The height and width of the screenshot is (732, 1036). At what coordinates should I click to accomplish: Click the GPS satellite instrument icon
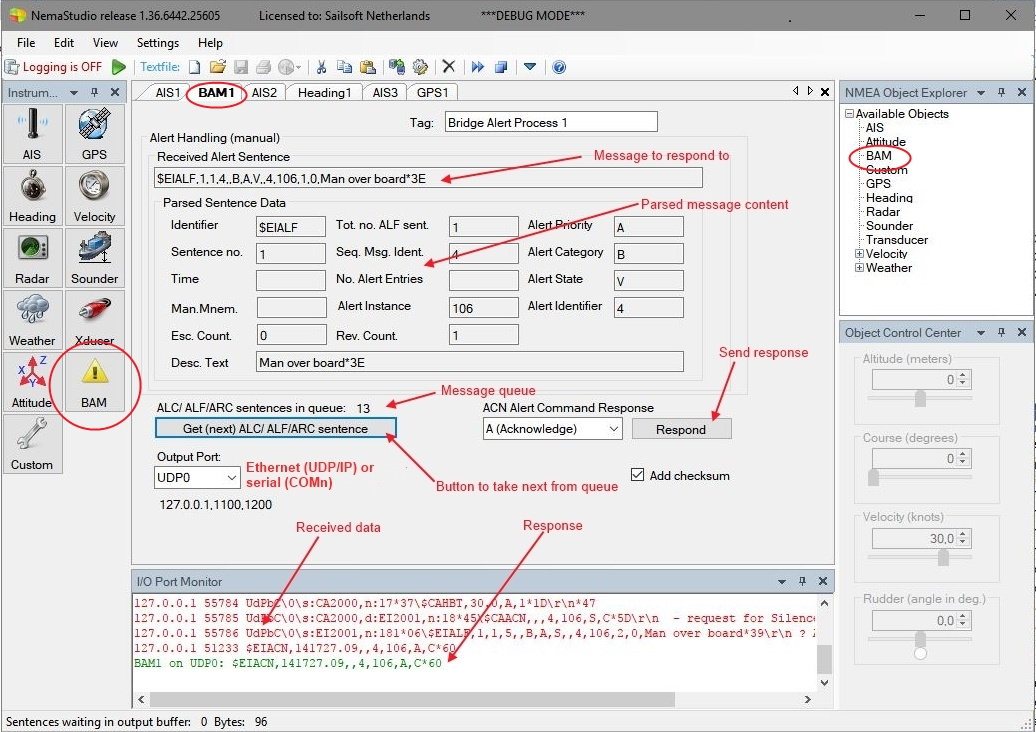click(94, 133)
